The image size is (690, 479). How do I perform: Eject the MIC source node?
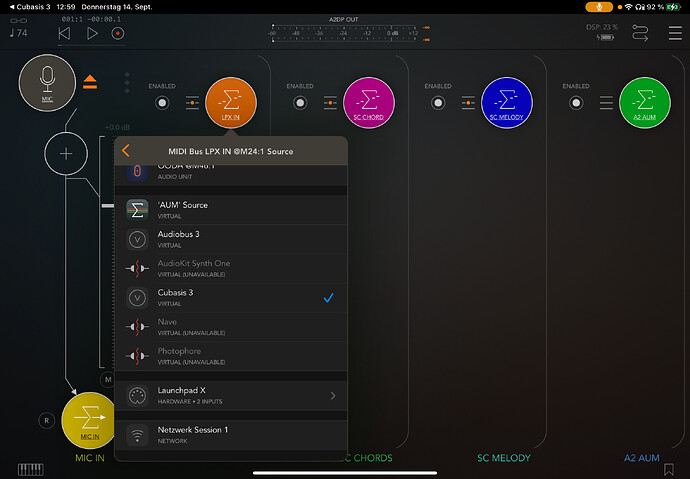pos(90,82)
